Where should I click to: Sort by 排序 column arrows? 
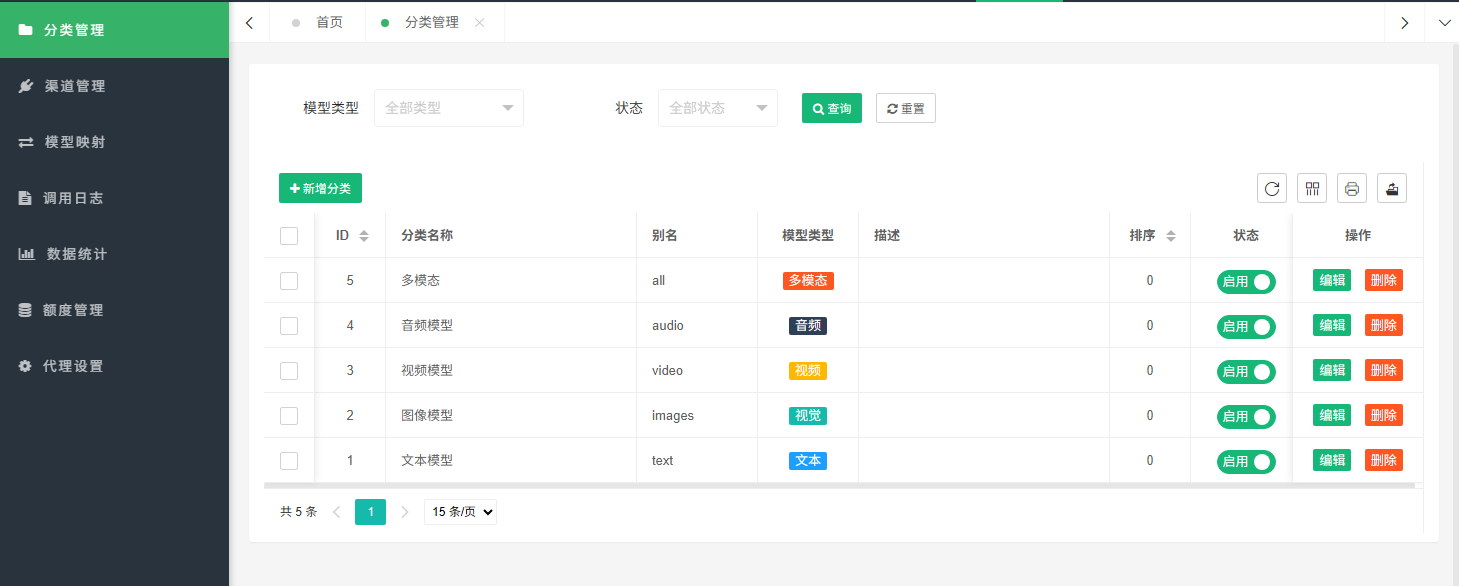click(x=1171, y=236)
